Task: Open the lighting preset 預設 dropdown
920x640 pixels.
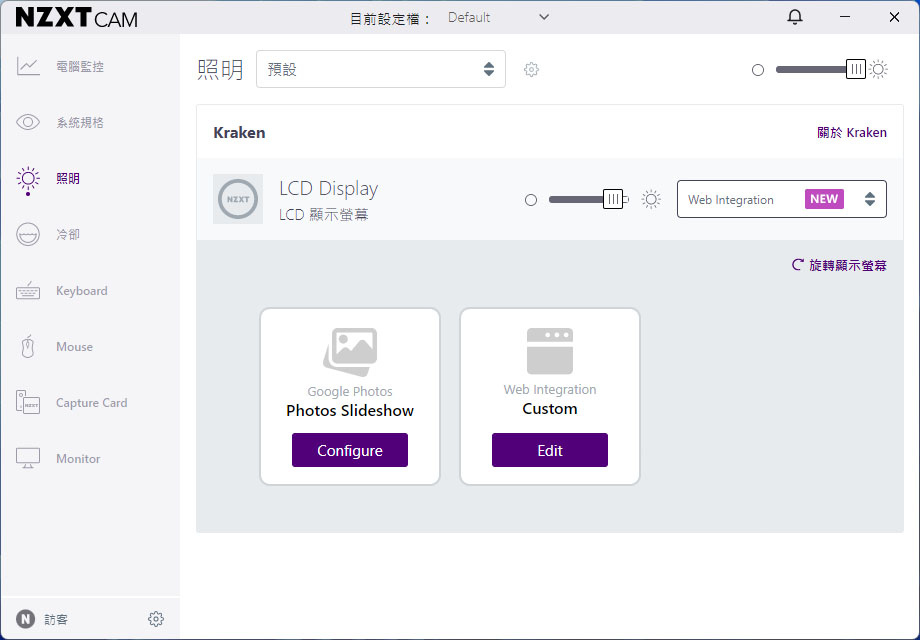Action: [381, 69]
